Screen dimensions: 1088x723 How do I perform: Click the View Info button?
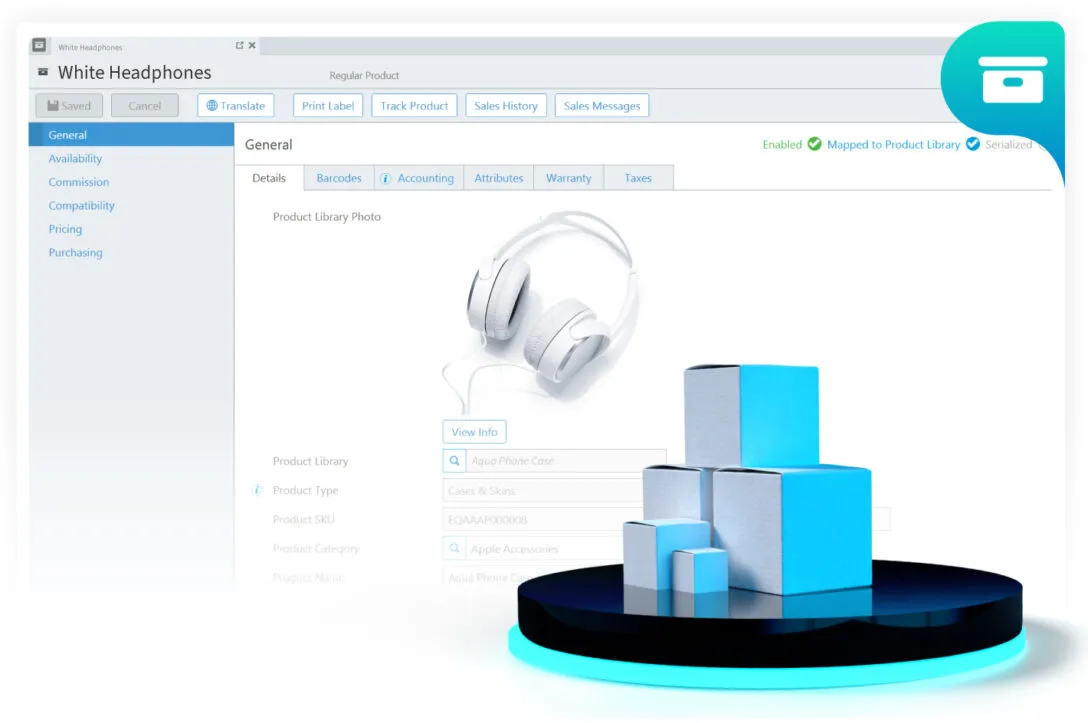(x=475, y=432)
